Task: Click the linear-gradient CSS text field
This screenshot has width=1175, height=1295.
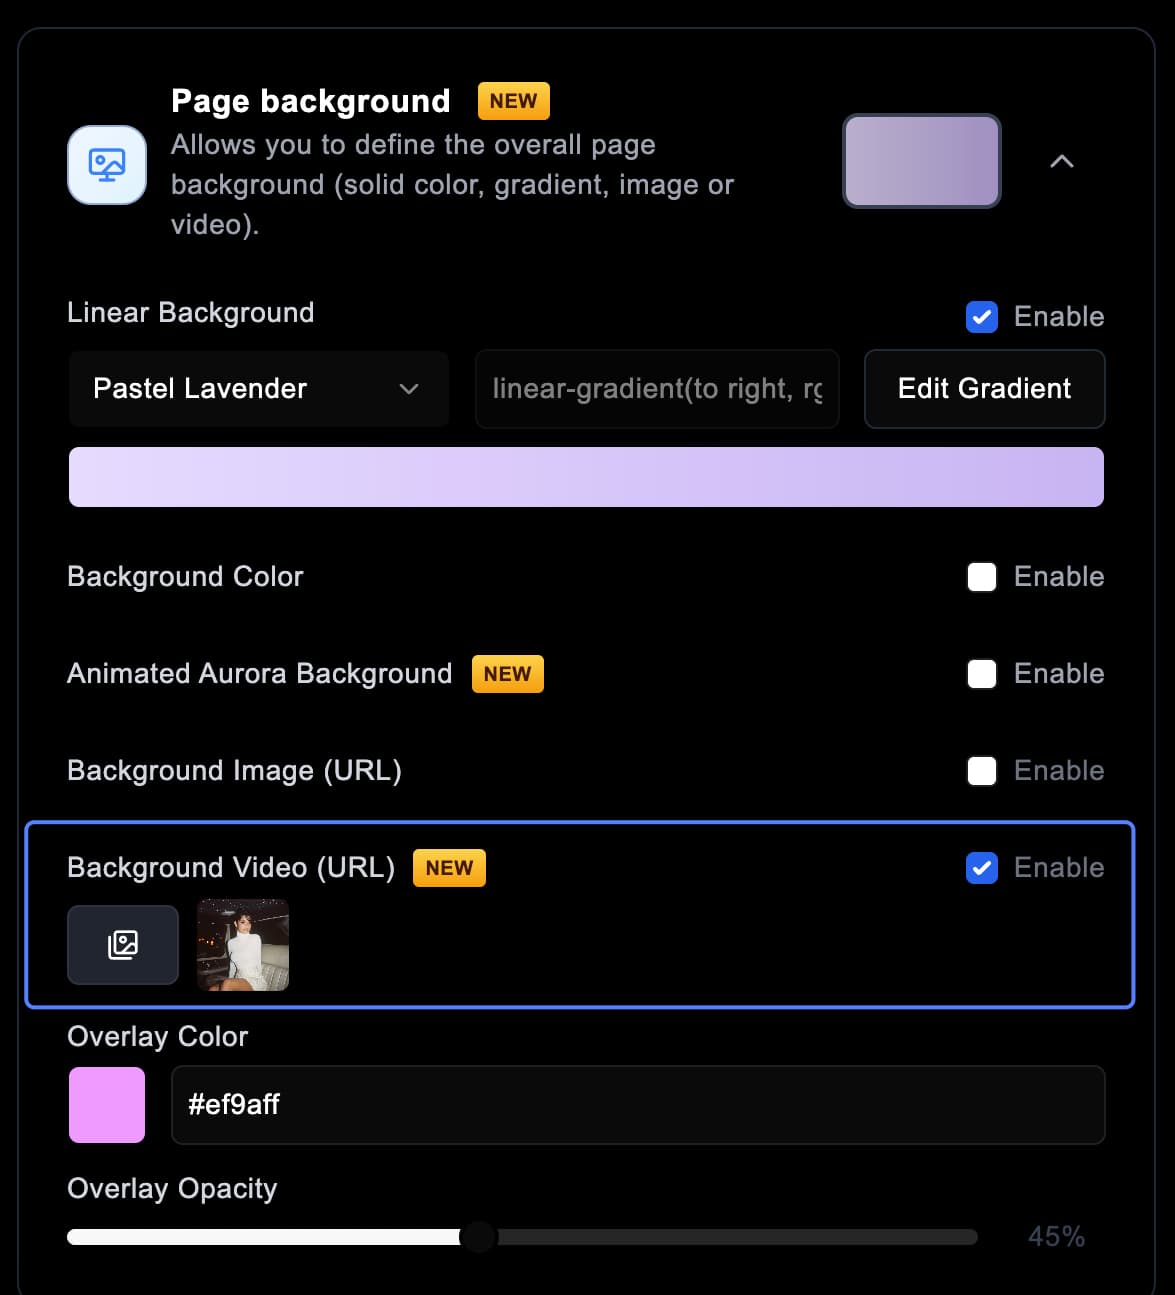Action: point(656,389)
